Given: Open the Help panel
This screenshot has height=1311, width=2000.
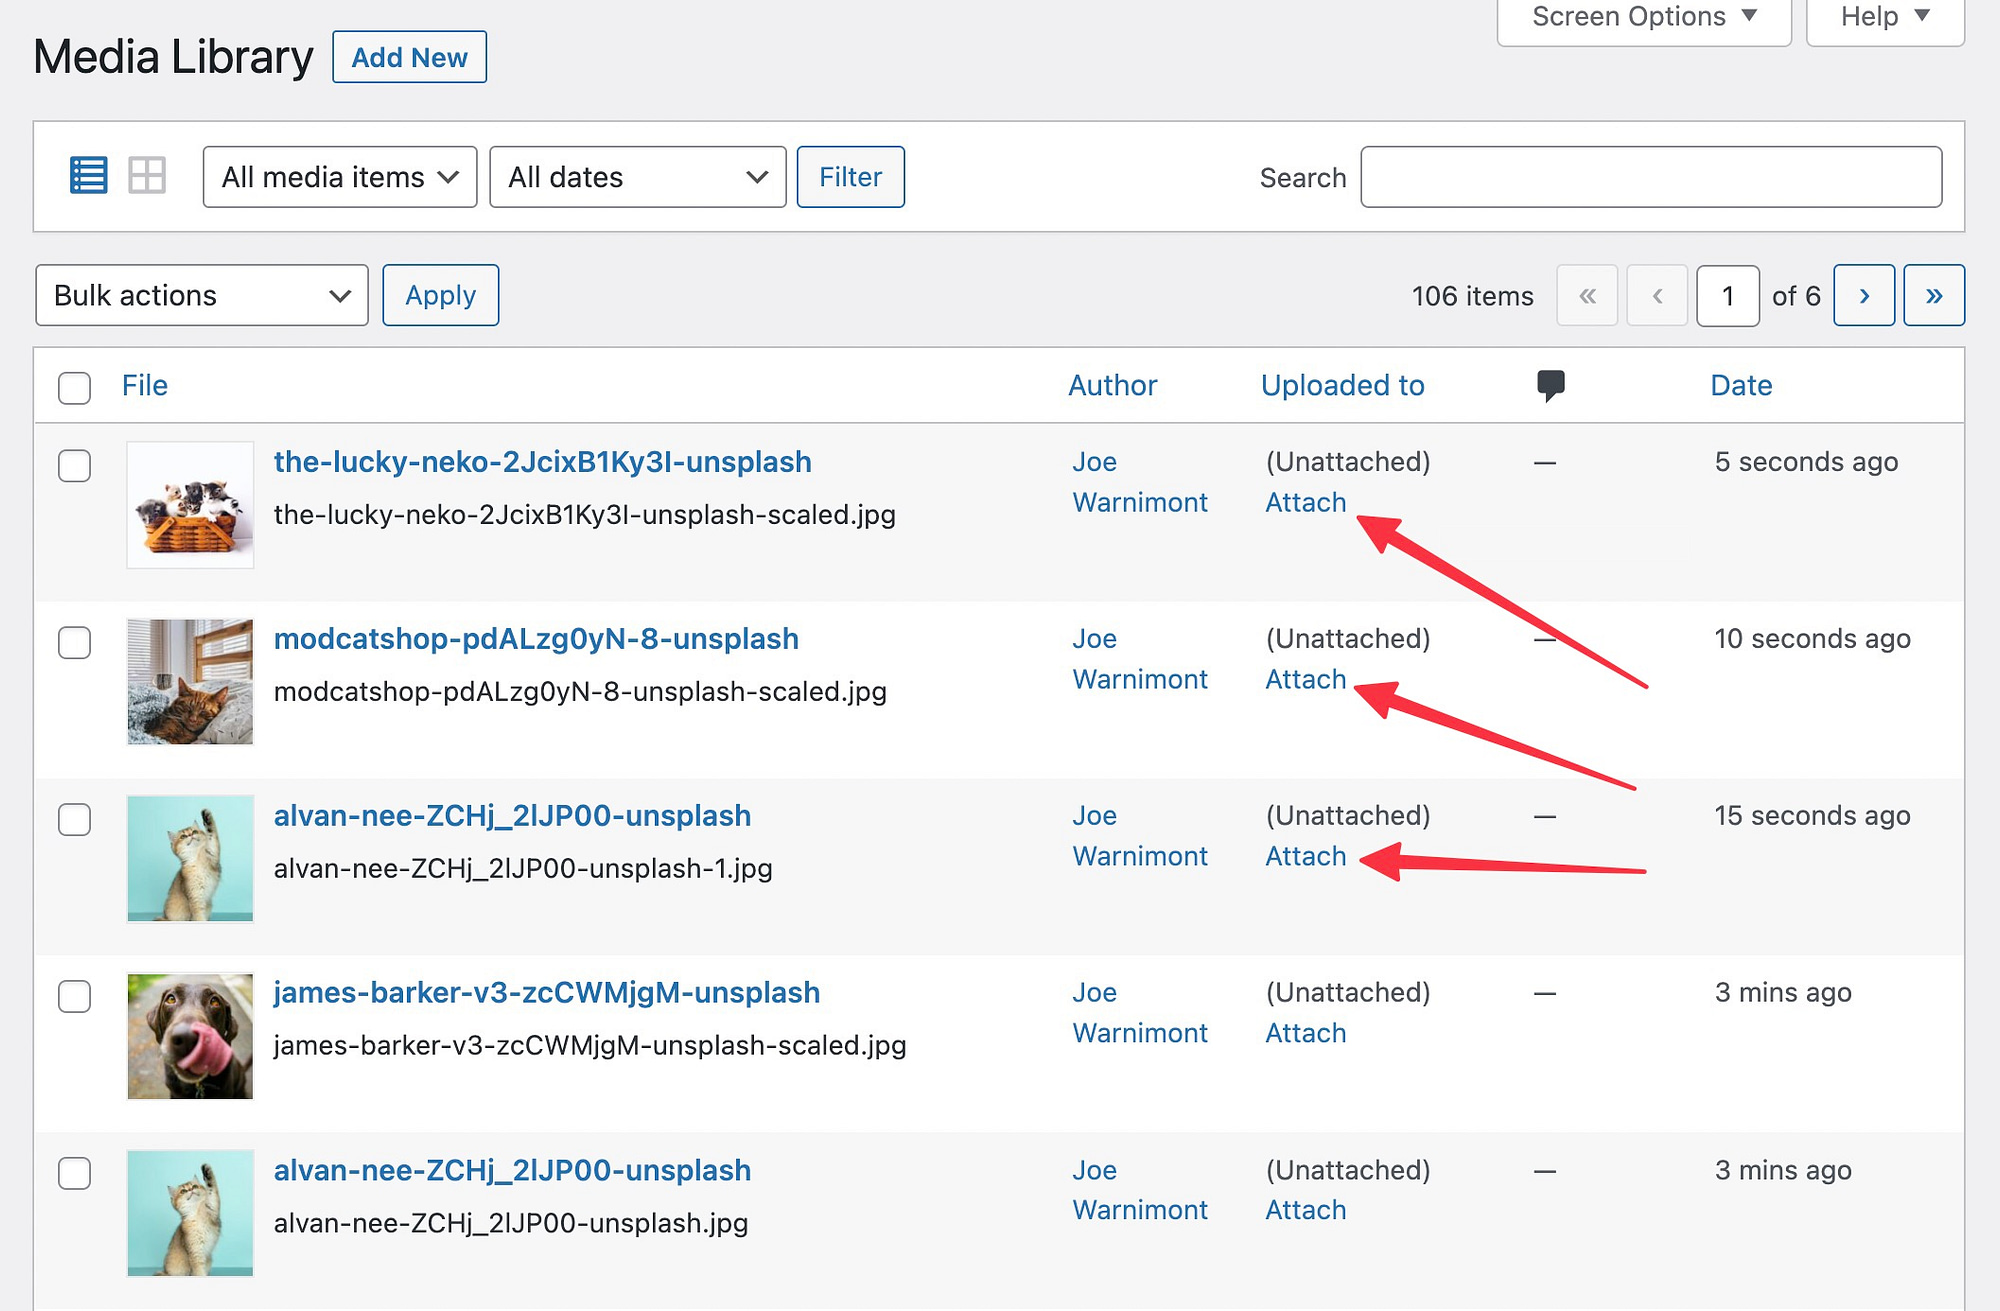Looking at the screenshot, I should pos(1884,16).
